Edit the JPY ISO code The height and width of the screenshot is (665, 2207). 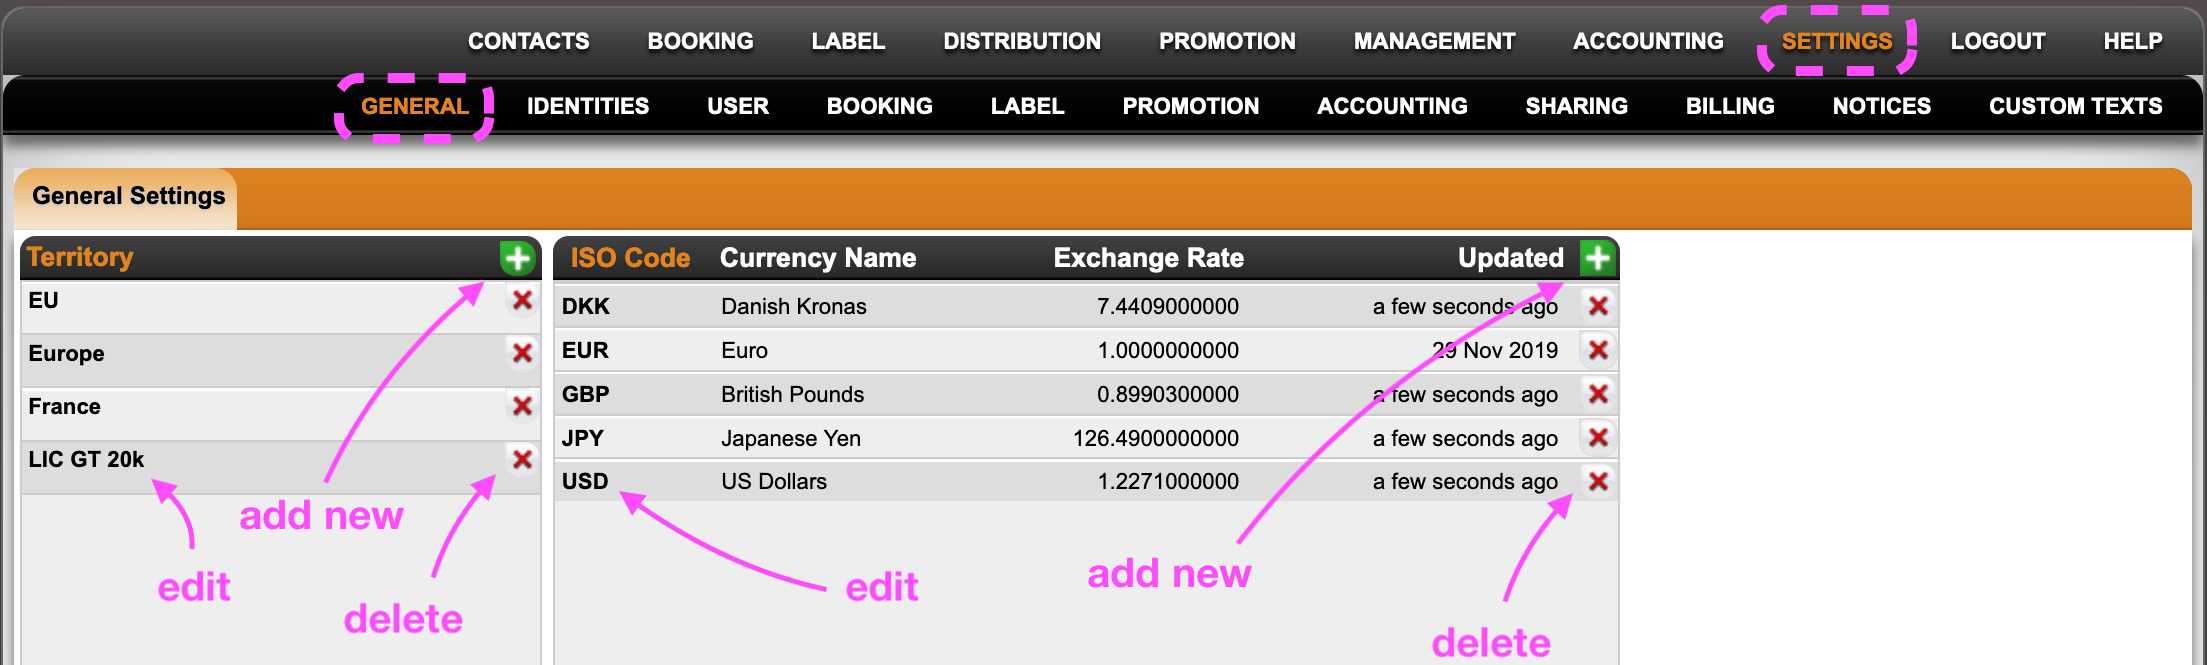(x=582, y=438)
